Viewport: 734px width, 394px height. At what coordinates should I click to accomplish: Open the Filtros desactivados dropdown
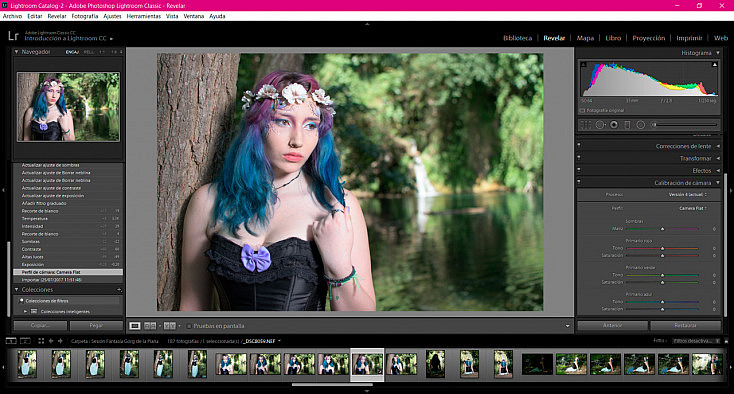(696, 341)
